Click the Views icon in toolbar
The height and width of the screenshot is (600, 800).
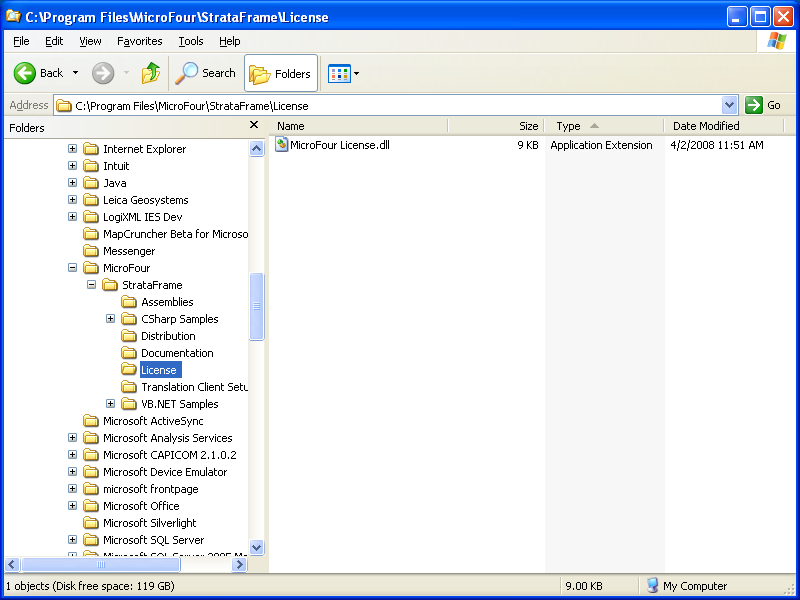point(339,73)
